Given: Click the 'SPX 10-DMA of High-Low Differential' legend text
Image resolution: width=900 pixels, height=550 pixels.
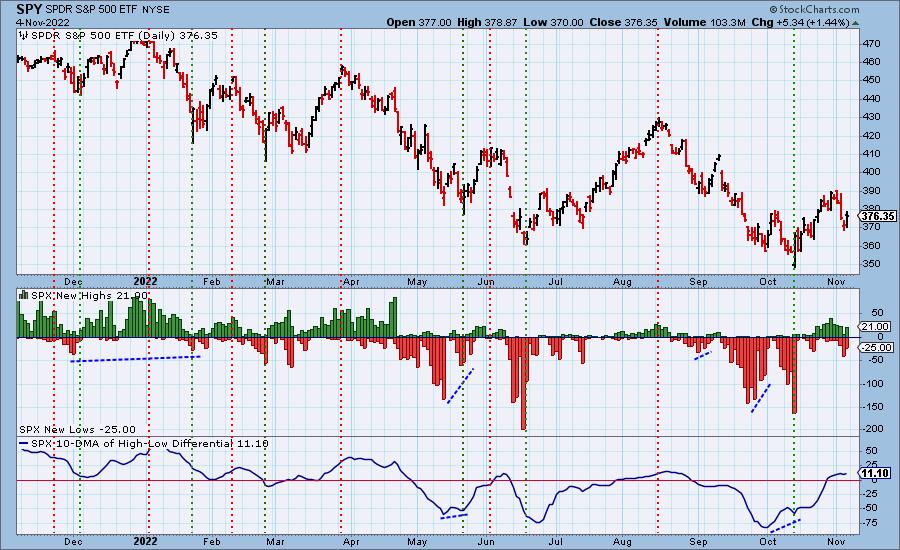Looking at the screenshot, I should pyautogui.click(x=131, y=444).
